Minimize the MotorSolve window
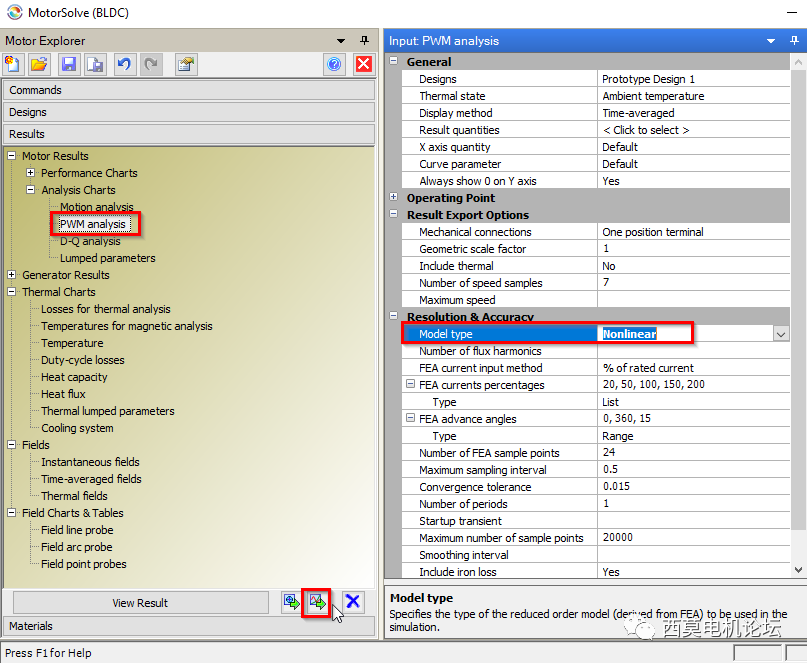 coord(792,12)
